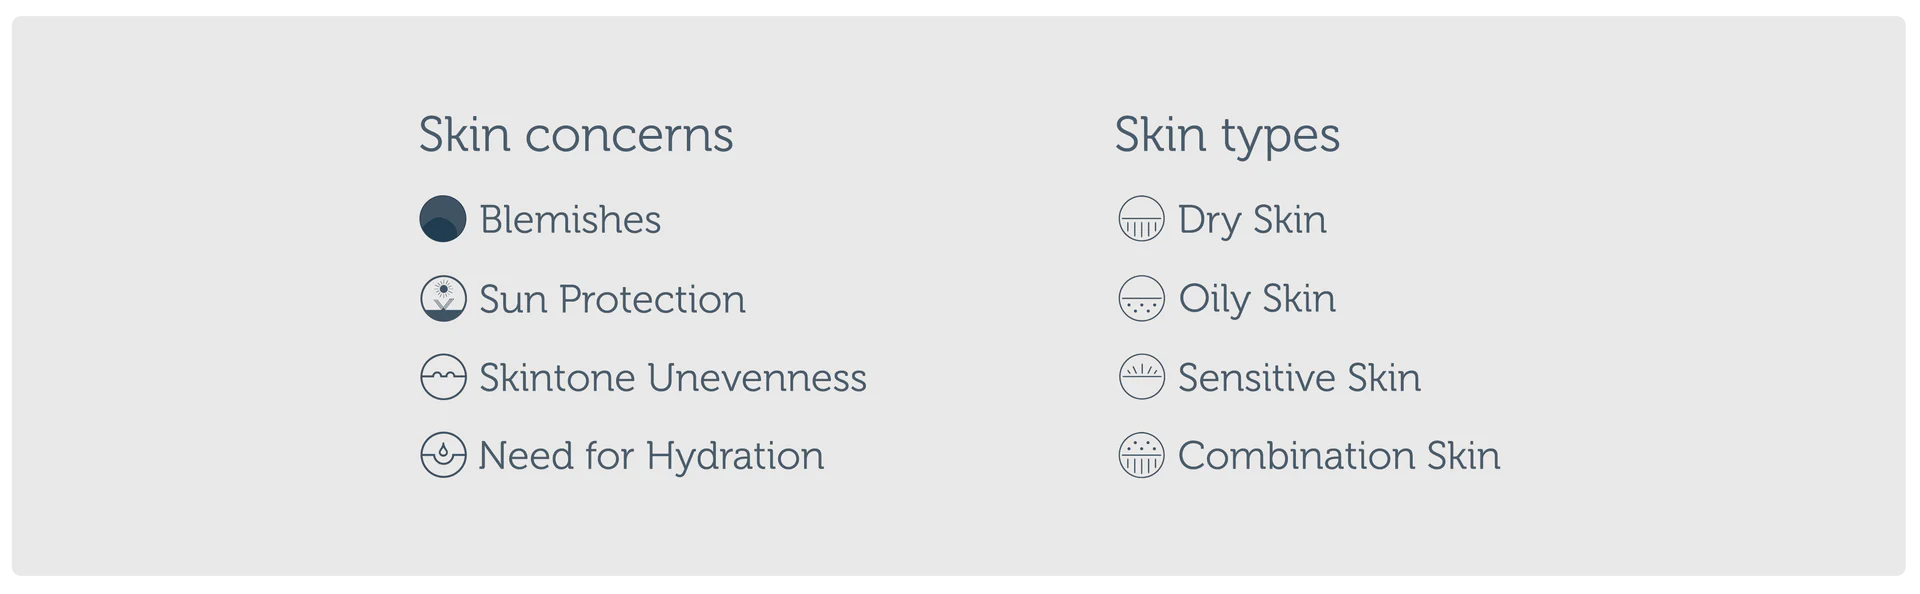
Task: Open the Combination Skin text link
Action: (1339, 456)
